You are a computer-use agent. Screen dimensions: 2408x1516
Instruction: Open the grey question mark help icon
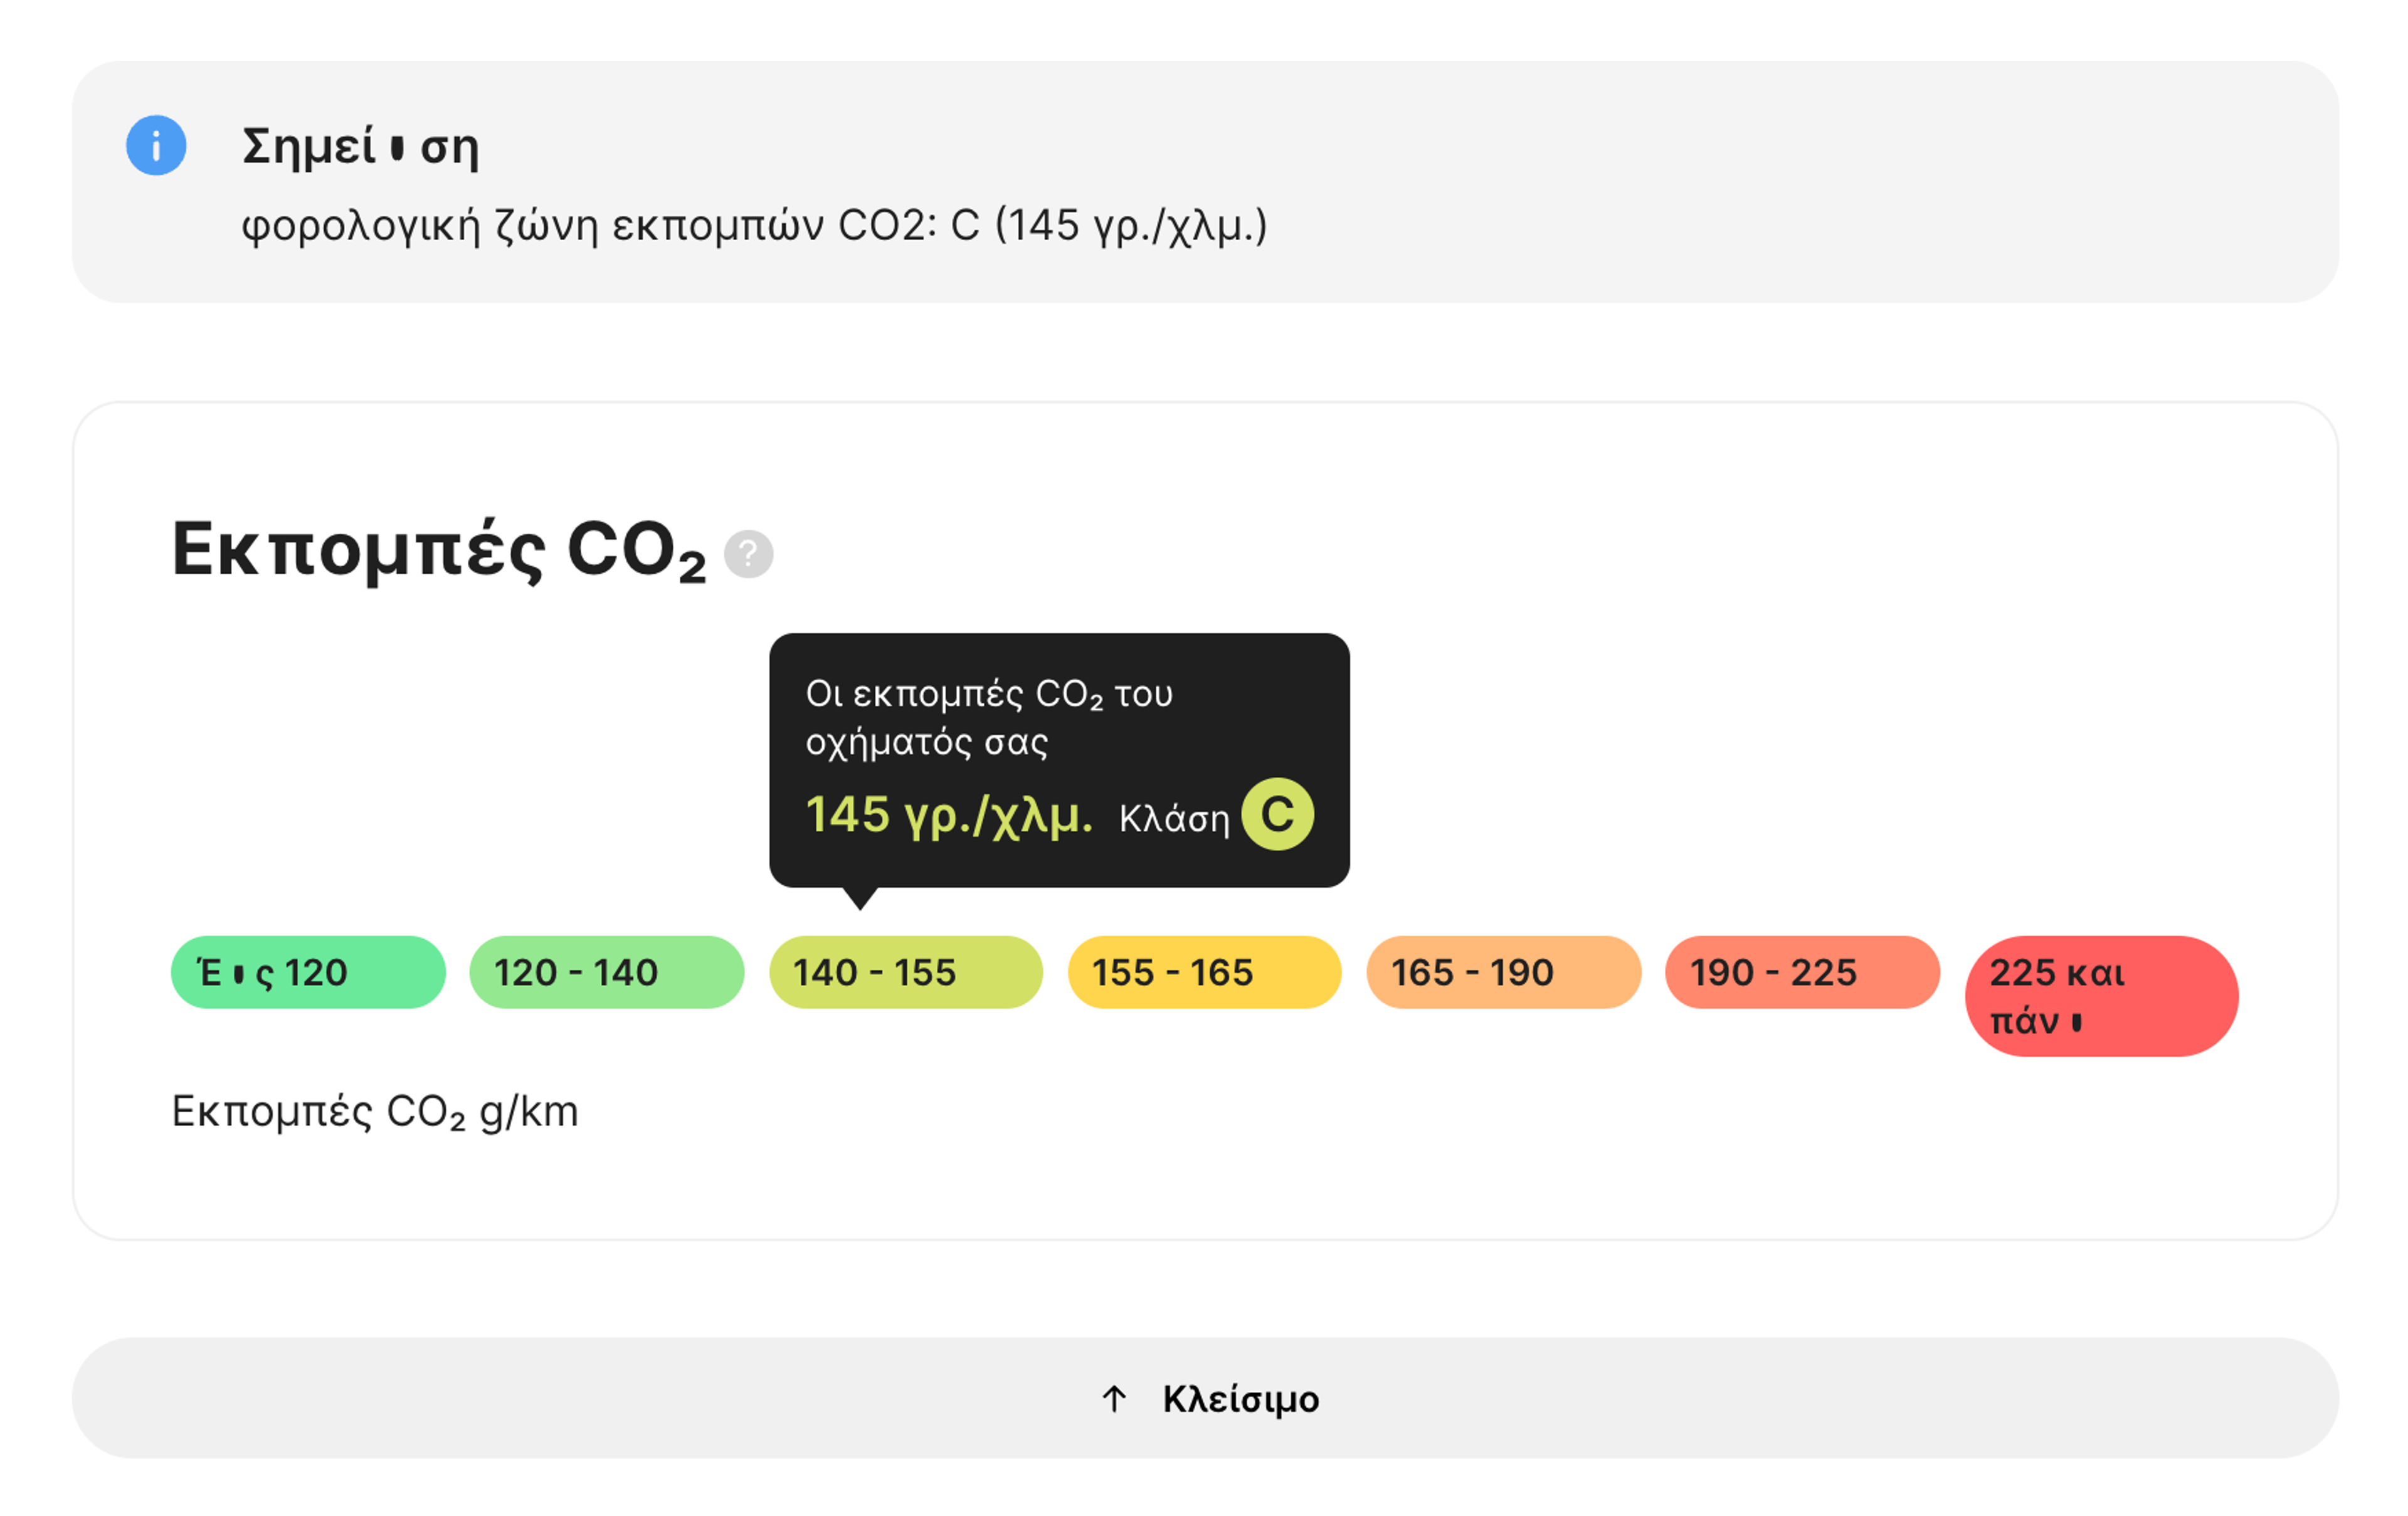[748, 554]
